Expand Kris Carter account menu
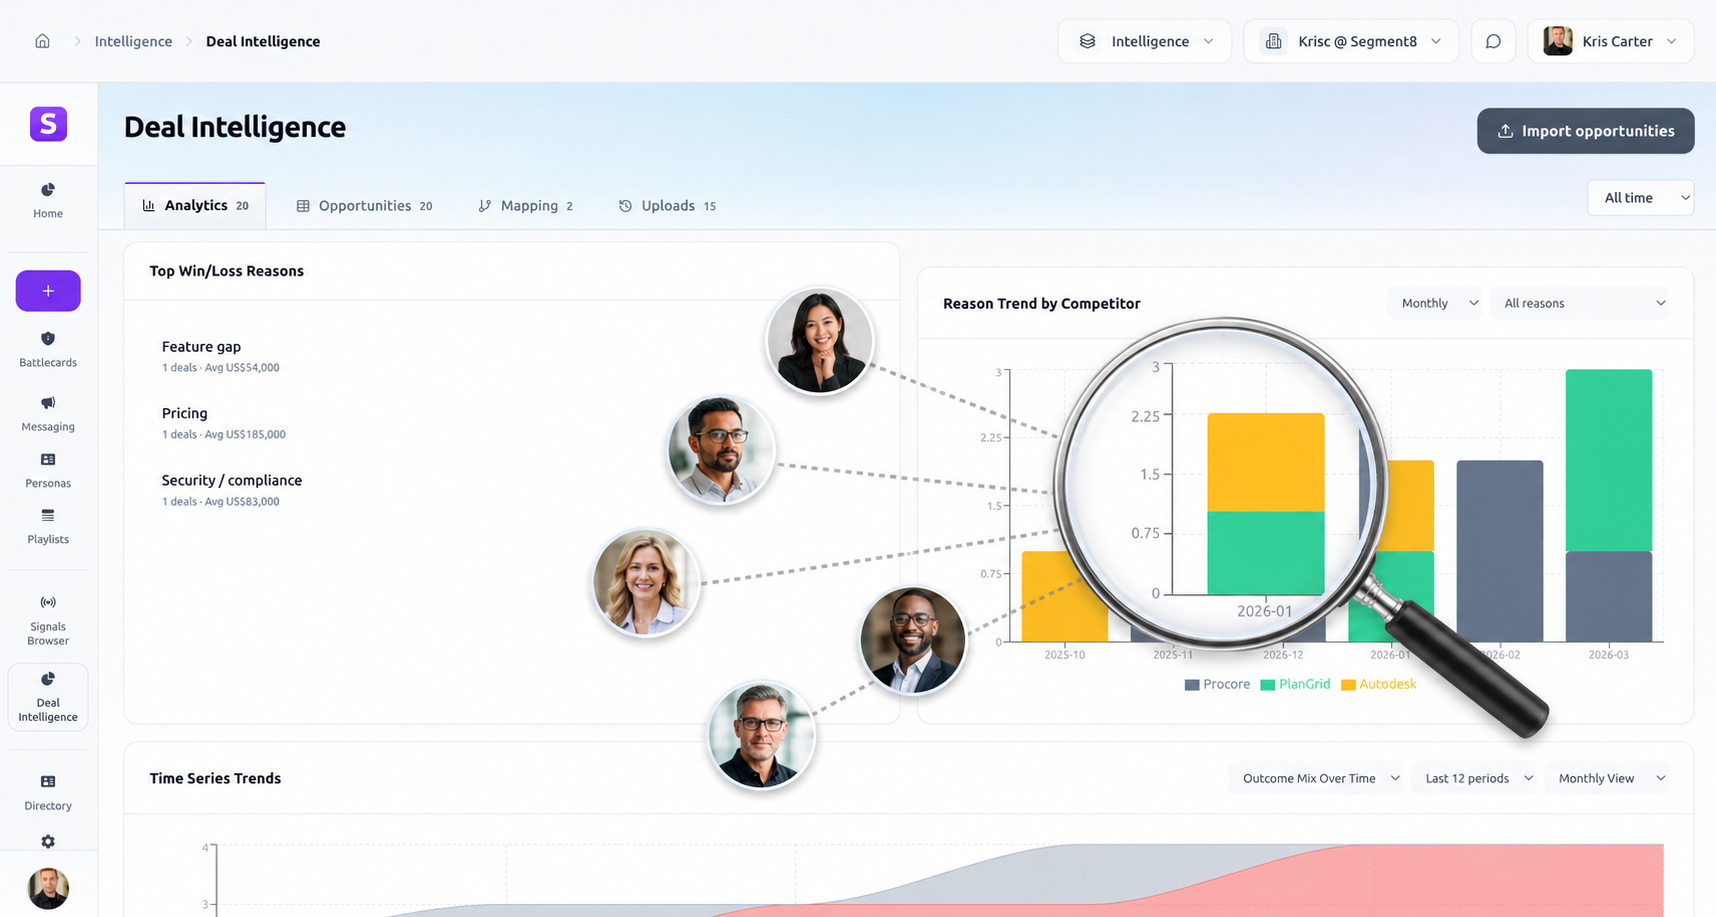The image size is (1716, 917). pos(1610,41)
